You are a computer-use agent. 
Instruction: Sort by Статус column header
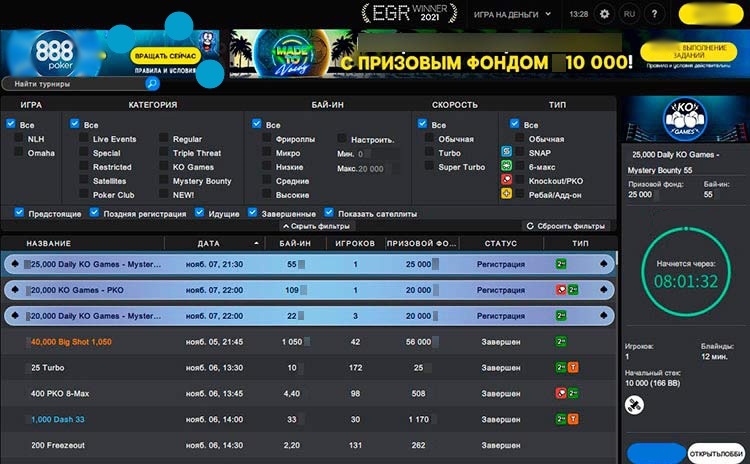pyautogui.click(x=500, y=243)
